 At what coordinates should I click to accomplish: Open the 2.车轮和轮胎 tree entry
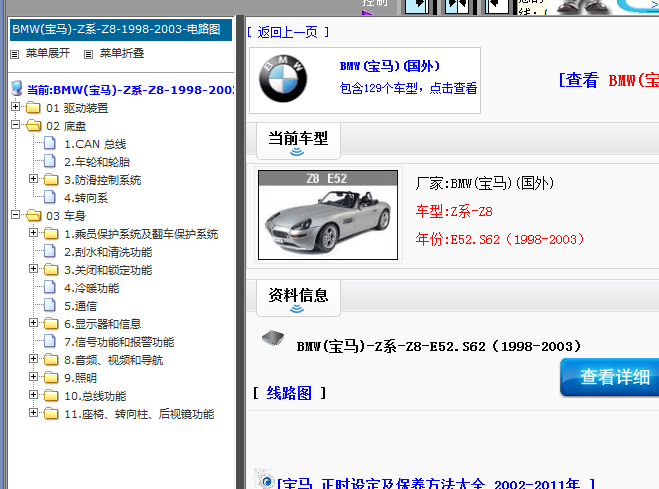click(x=97, y=162)
